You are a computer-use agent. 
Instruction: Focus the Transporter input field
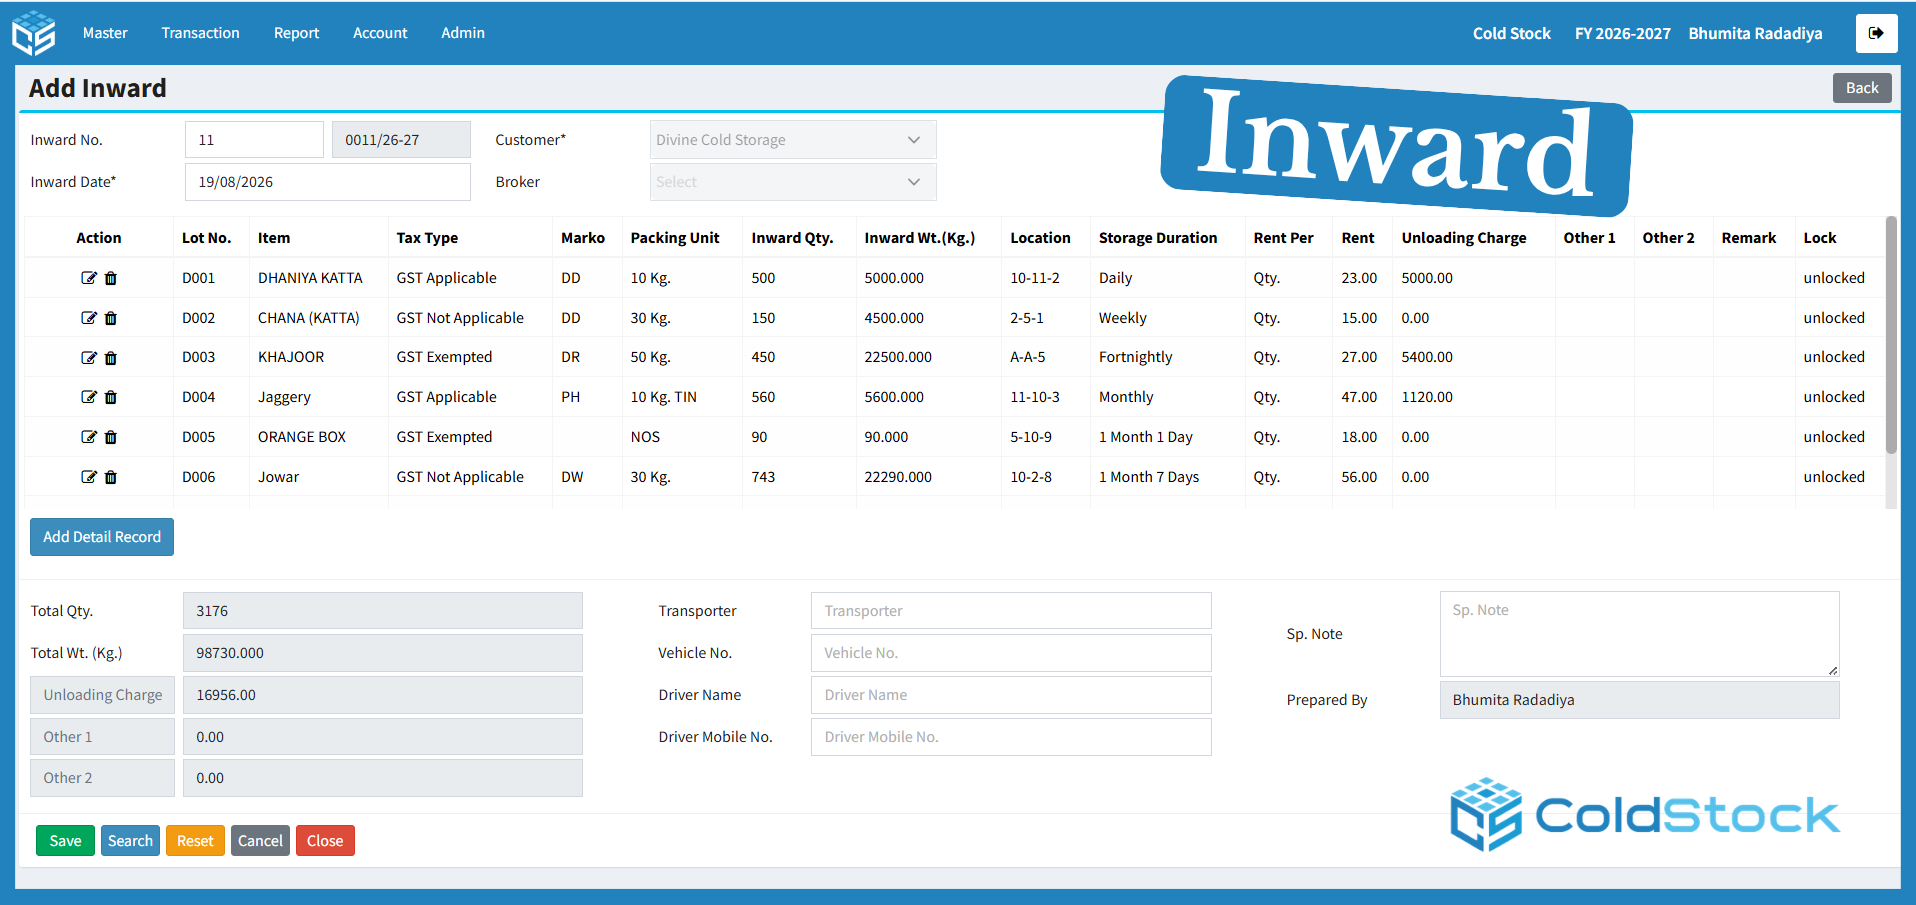(x=1011, y=611)
